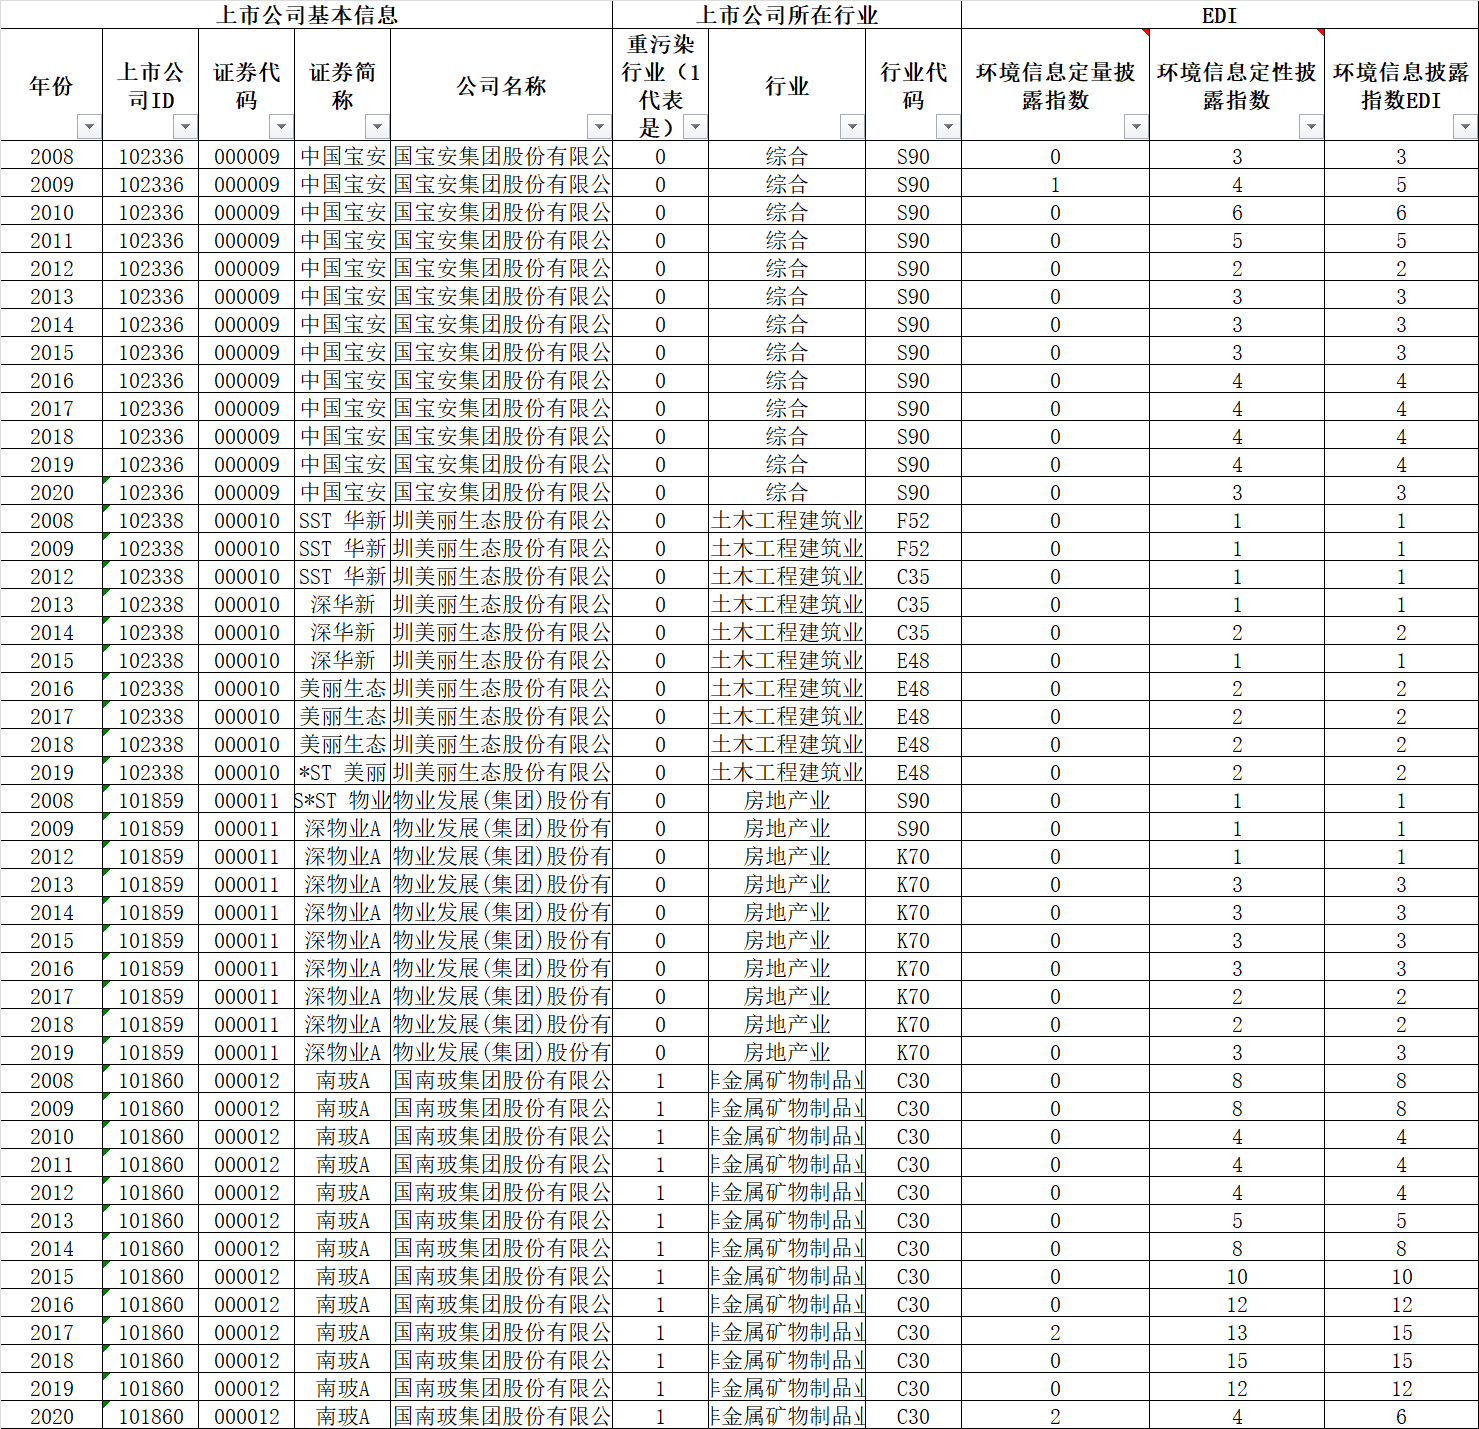Select company name cell in 2019 南玻A row
1479x1429 pixels.
[x=502, y=1389]
